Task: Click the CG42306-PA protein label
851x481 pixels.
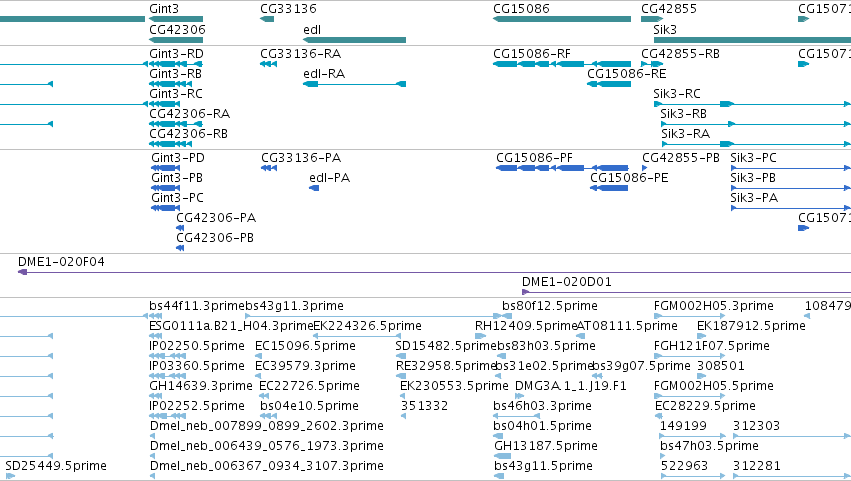Action: 216,218
